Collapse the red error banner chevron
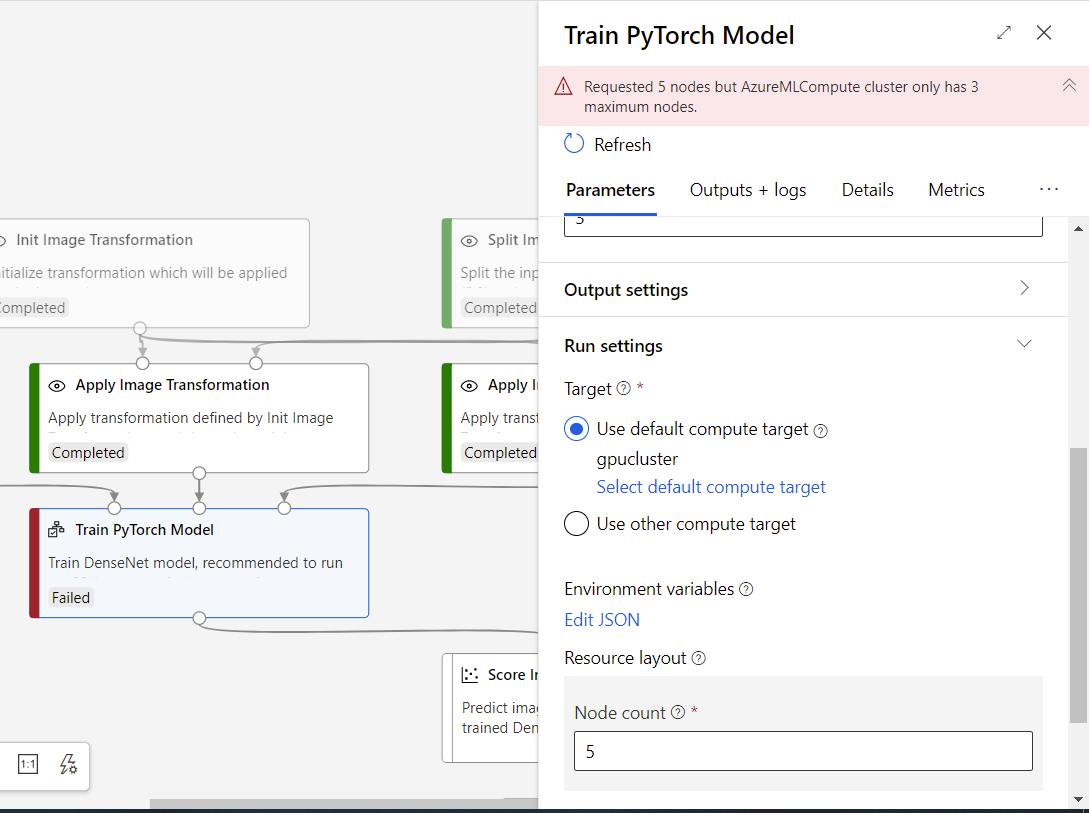1089x813 pixels. [1069, 86]
